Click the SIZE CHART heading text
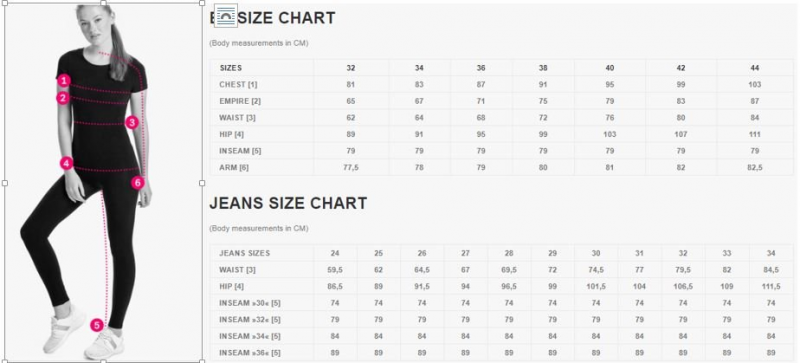 click(287, 18)
